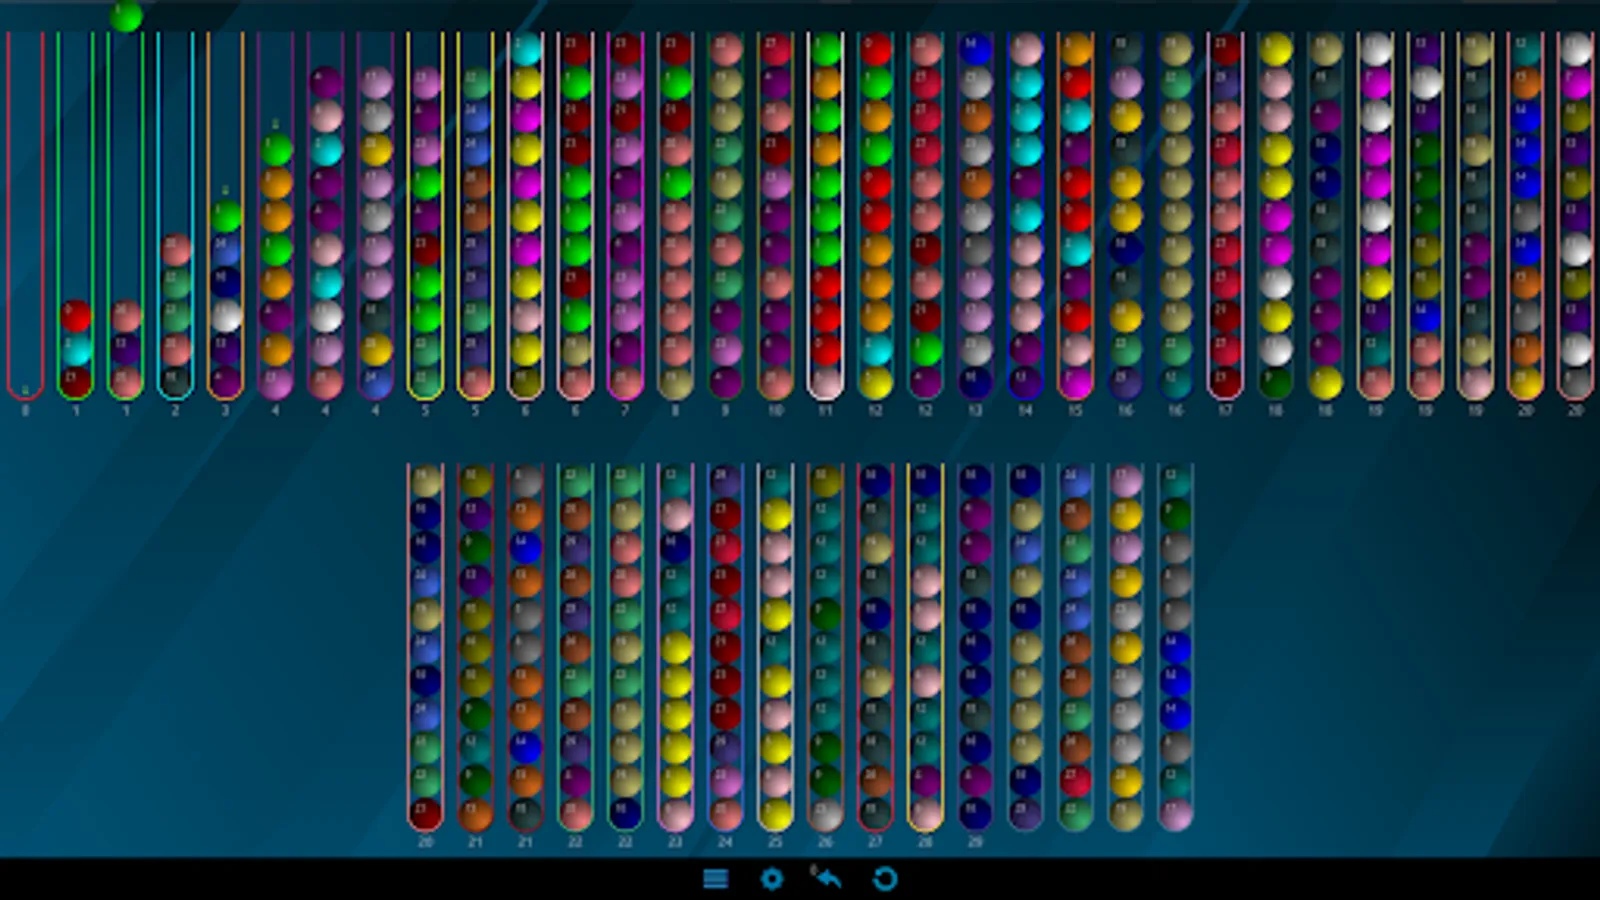Pick the tube labeled 17
The image size is (1600, 900).
point(1226,216)
